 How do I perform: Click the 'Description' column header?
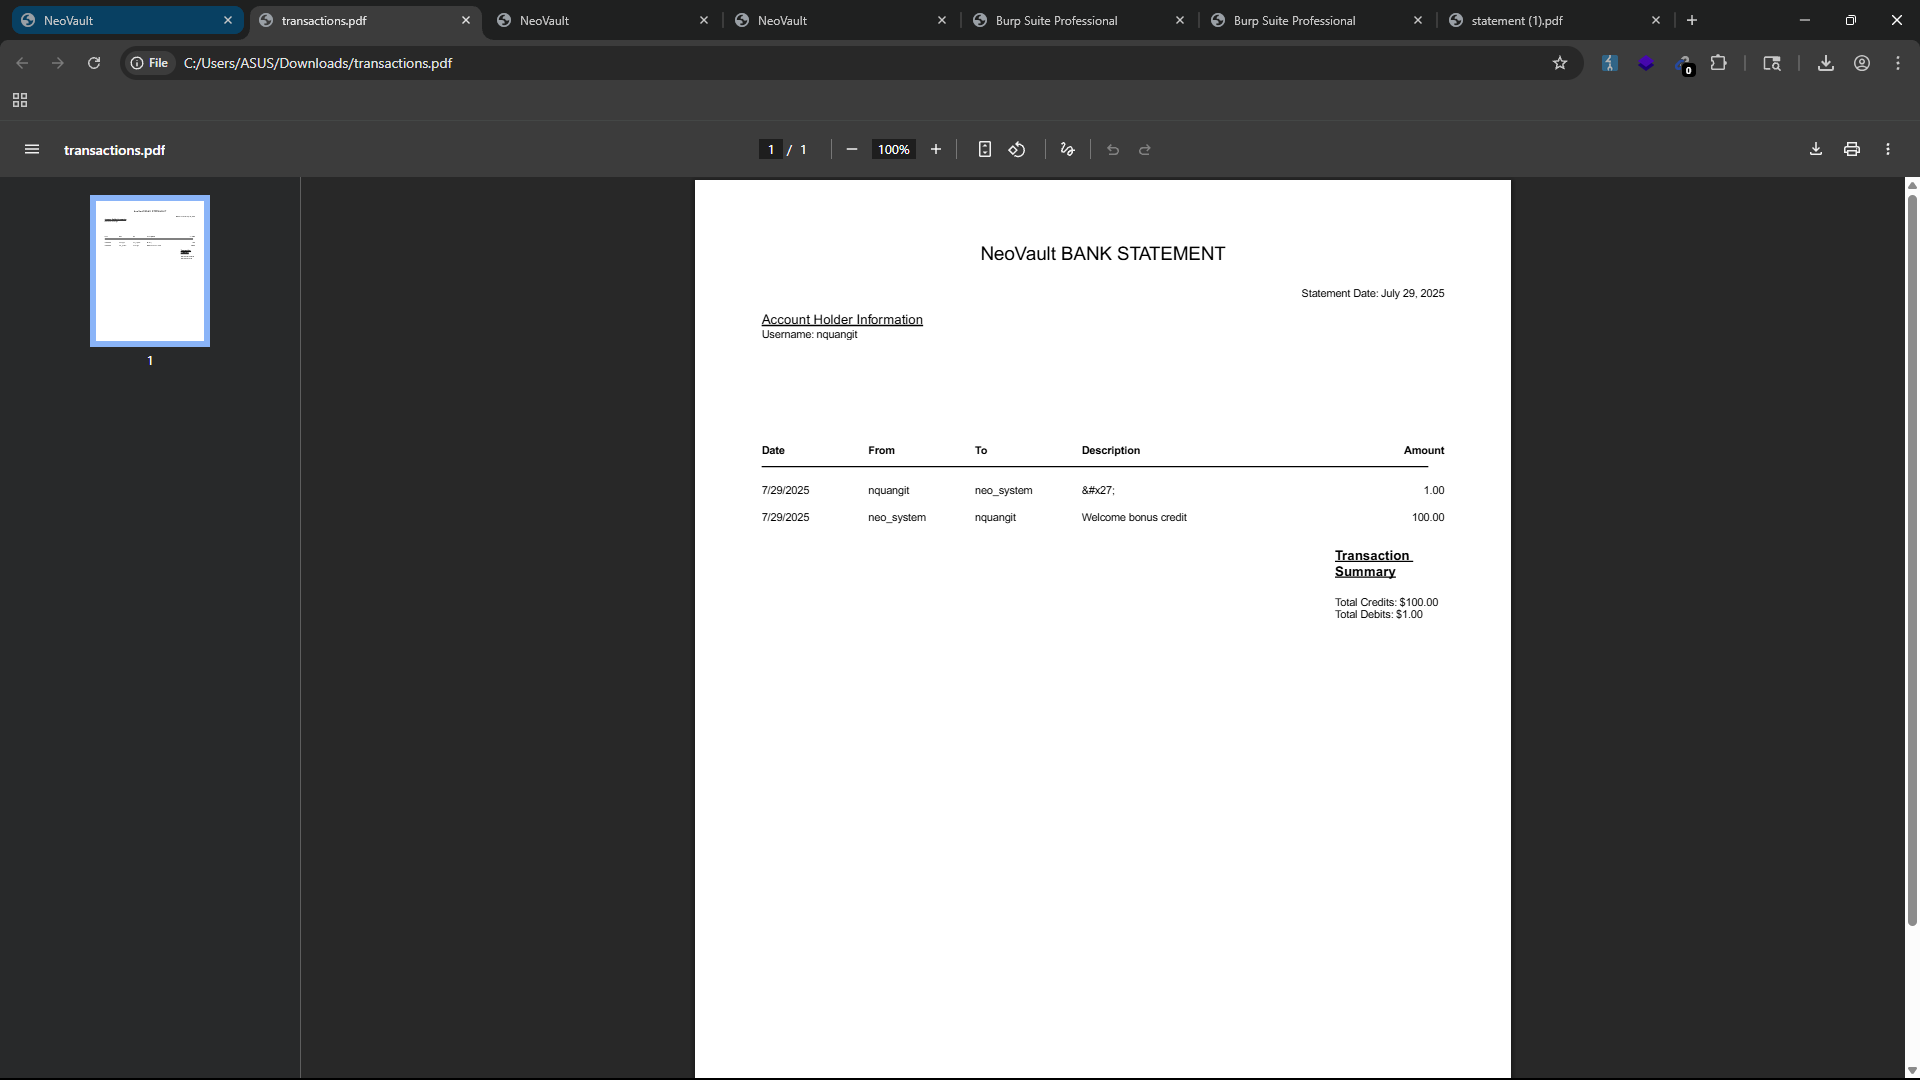pyautogui.click(x=1110, y=451)
